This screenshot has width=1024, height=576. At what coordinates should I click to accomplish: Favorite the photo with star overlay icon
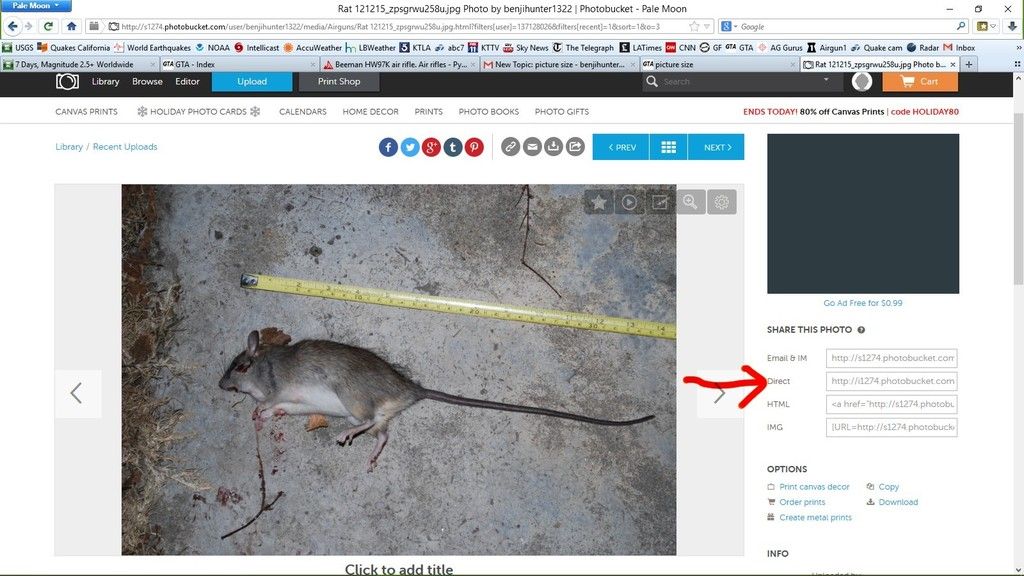[x=598, y=202]
